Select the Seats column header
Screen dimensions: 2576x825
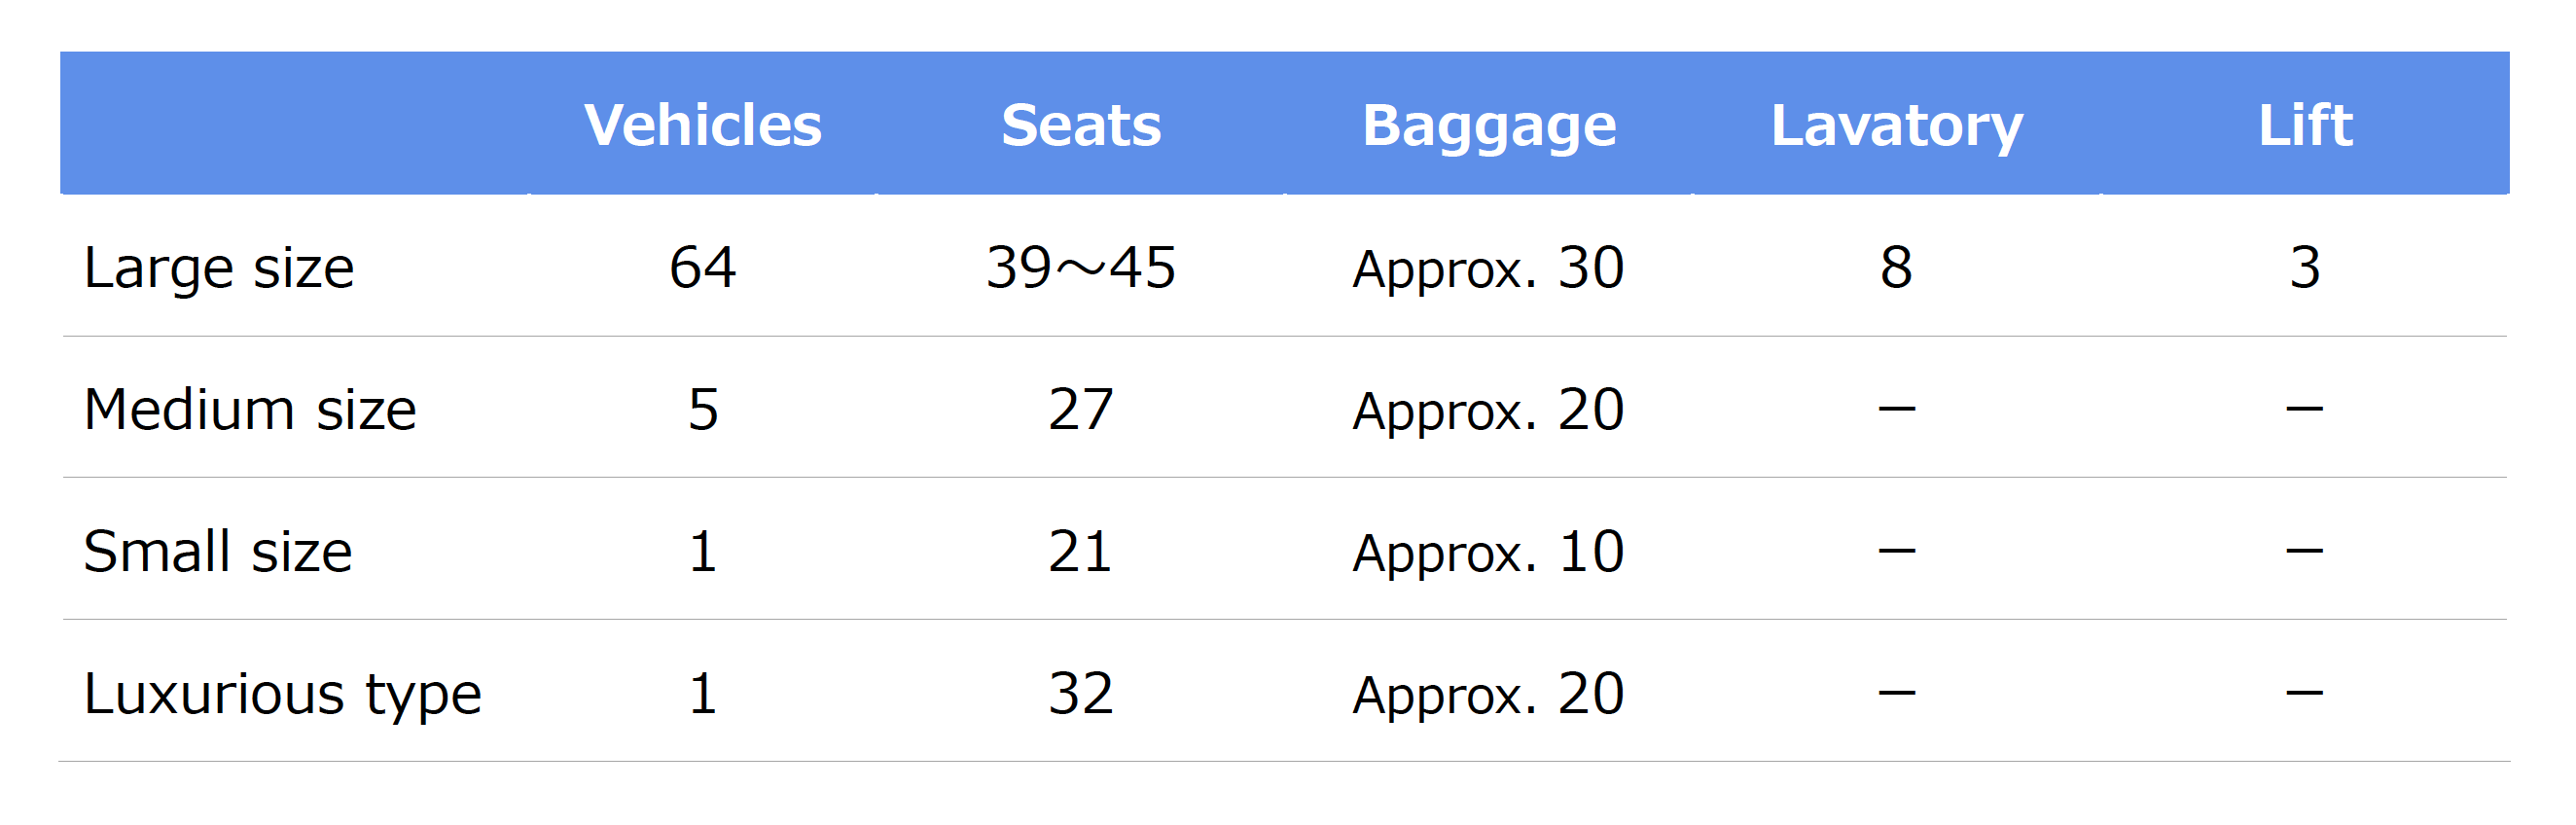(x=1080, y=125)
